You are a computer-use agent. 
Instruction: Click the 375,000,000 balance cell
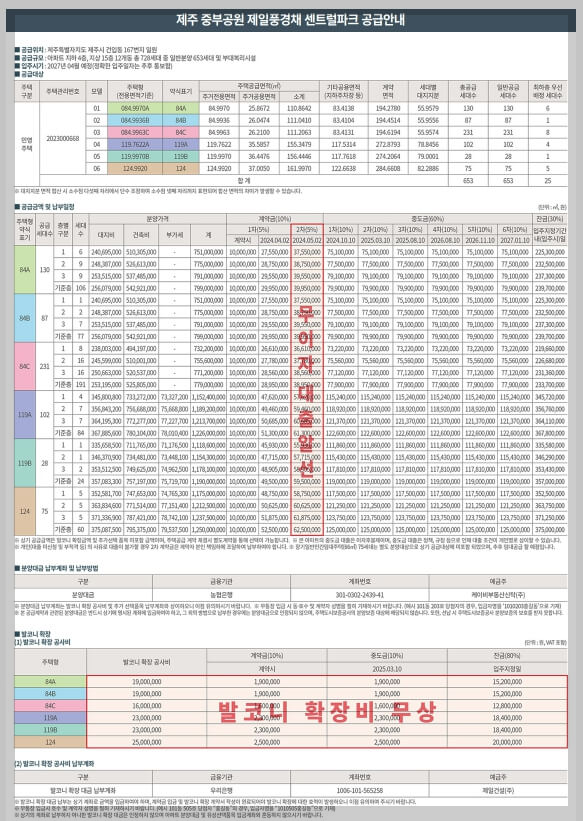pyautogui.click(x=549, y=529)
